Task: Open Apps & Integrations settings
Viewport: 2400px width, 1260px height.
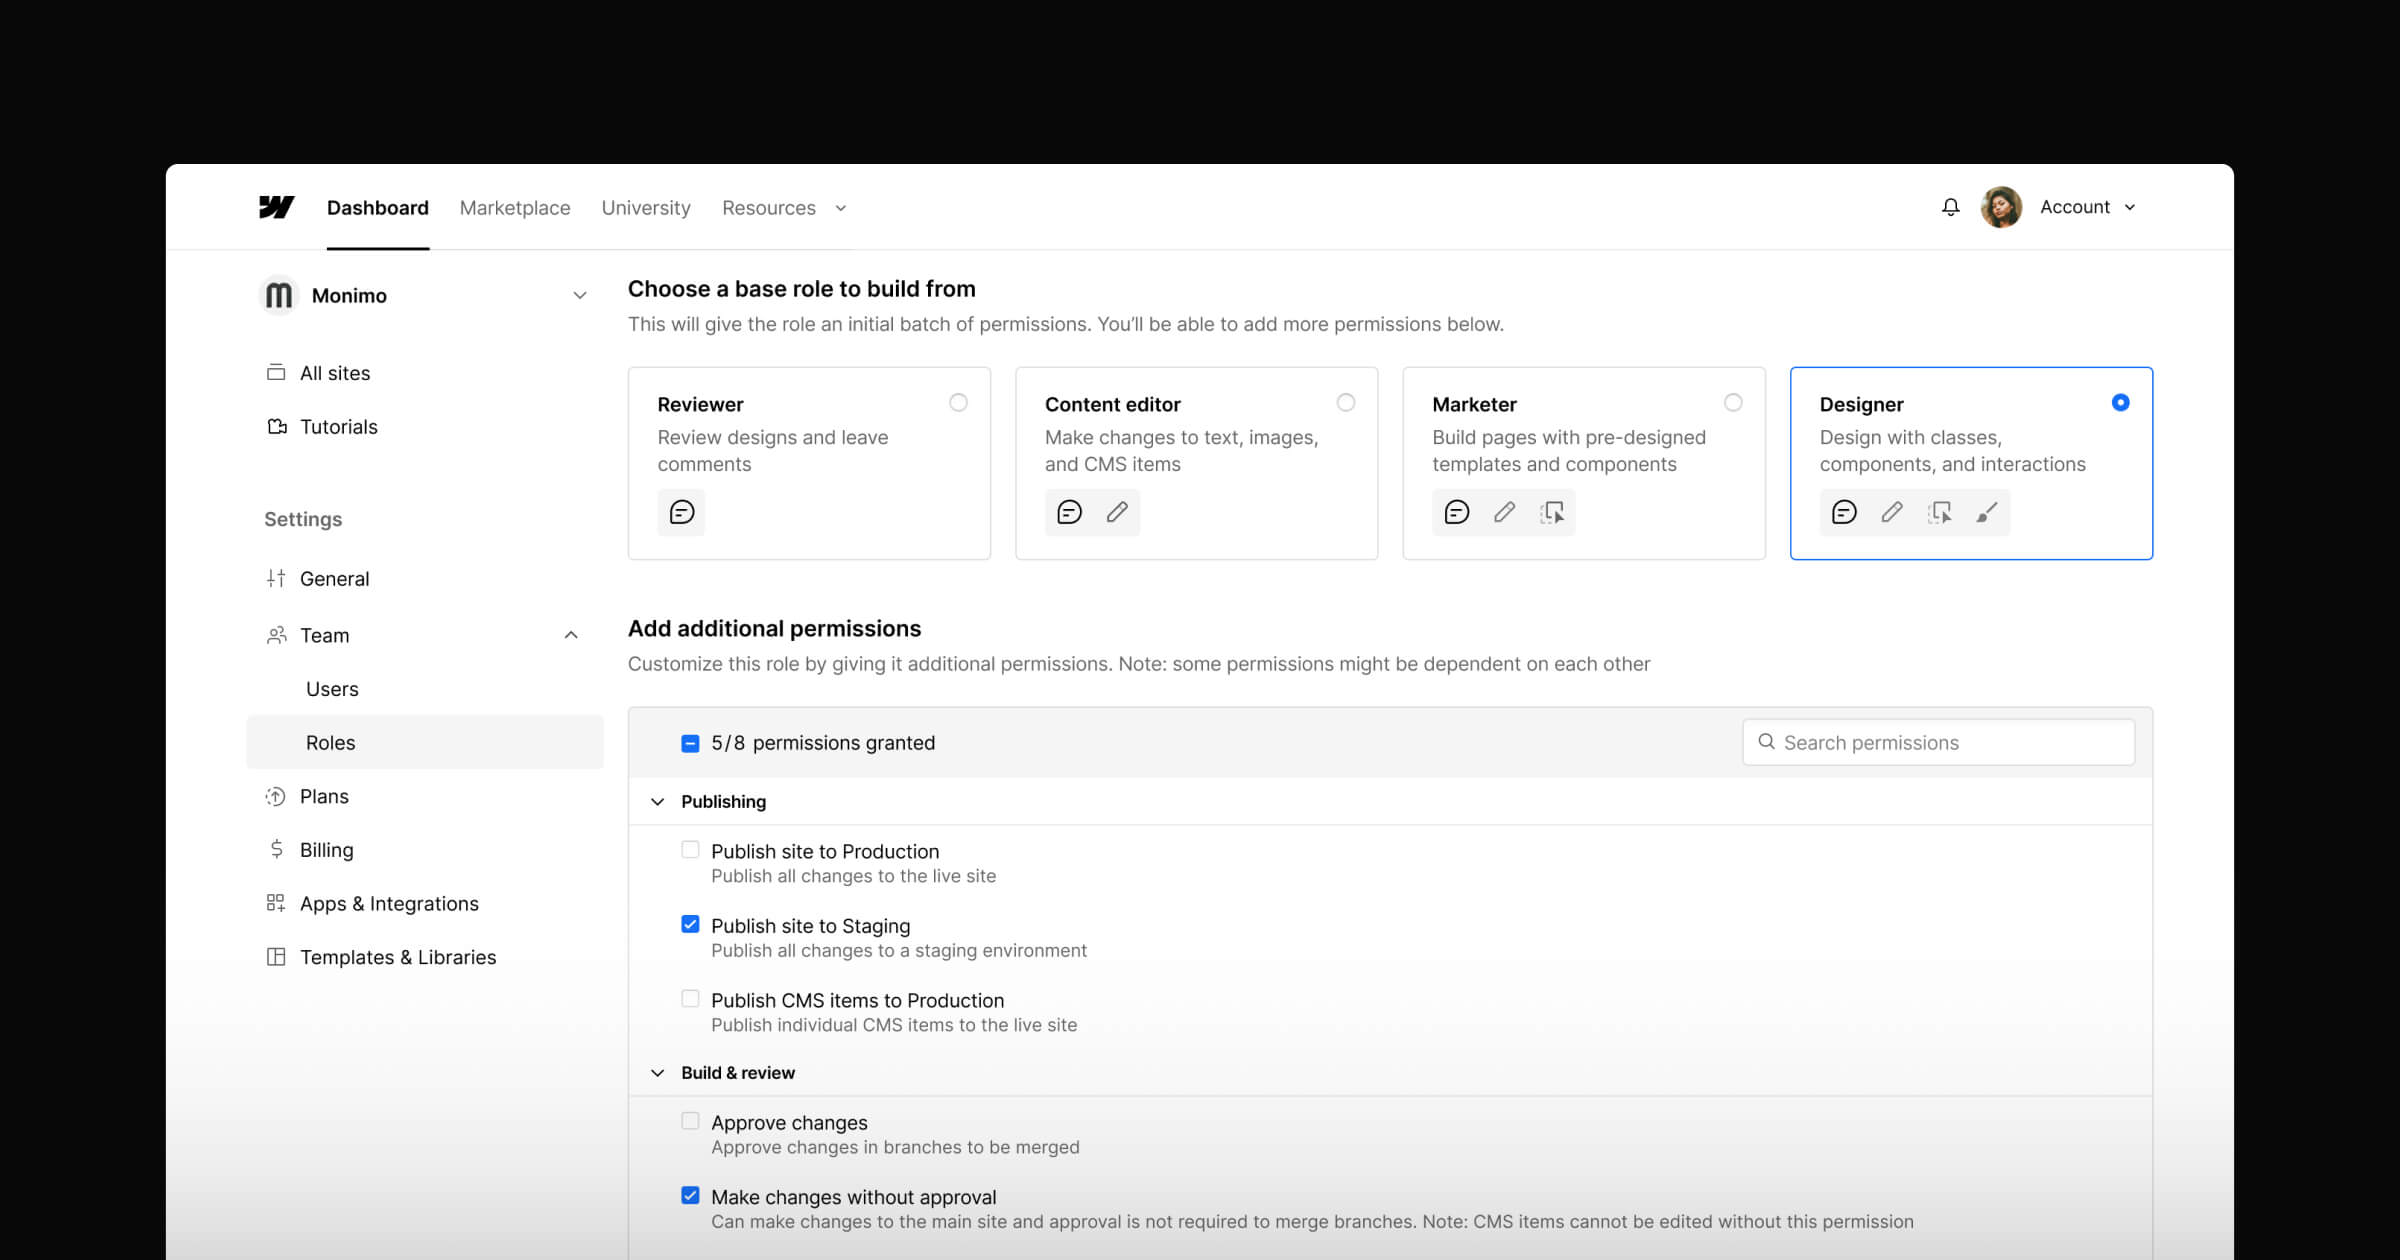Action: (389, 904)
